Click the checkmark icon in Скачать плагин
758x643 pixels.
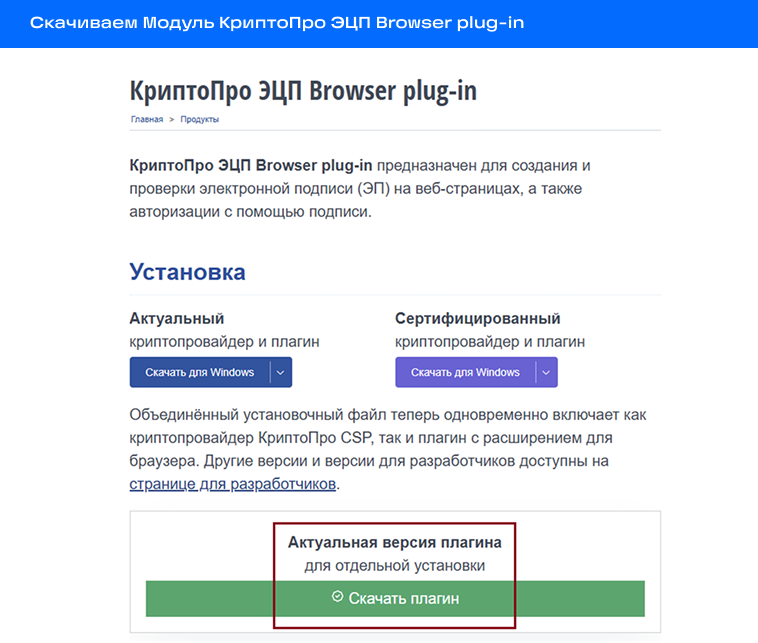pos(337,597)
